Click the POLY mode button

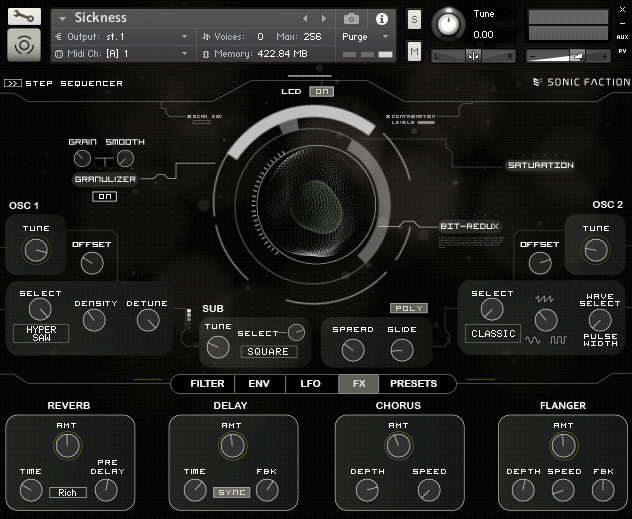coord(408,308)
